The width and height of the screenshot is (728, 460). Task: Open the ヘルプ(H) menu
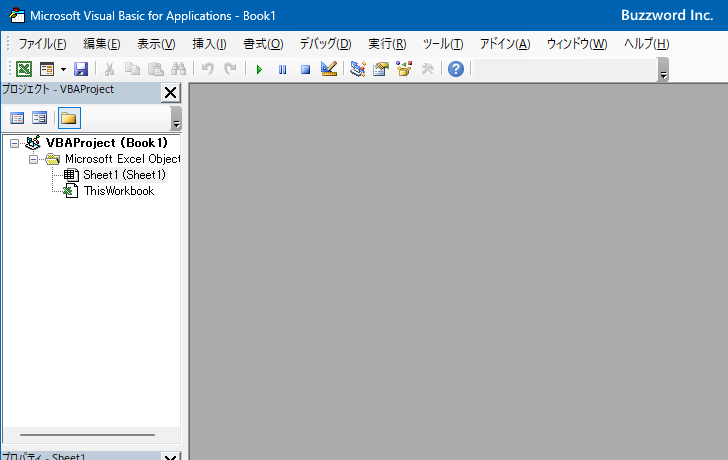647,44
